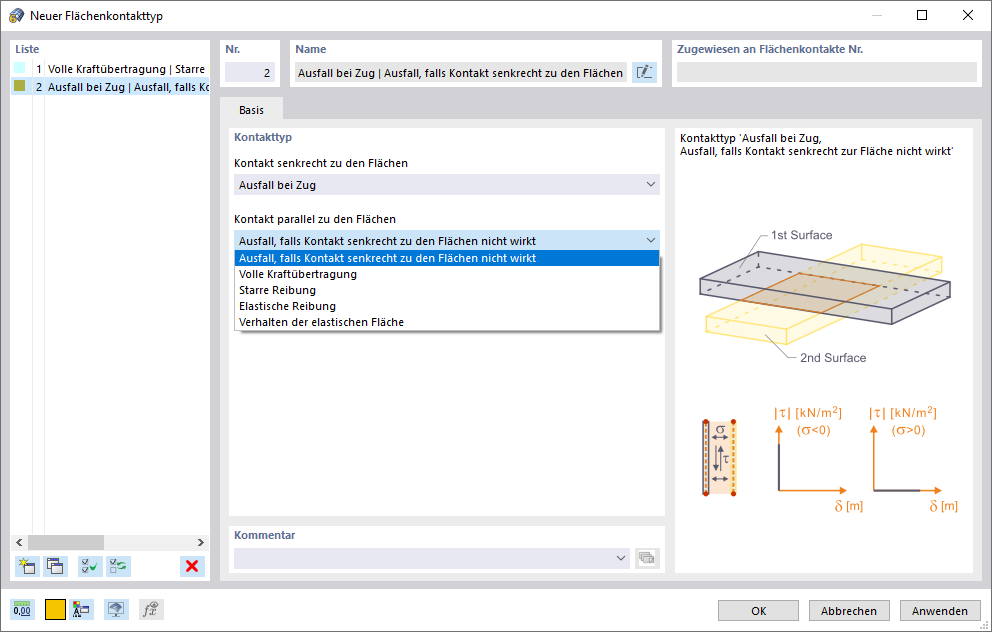The width and height of the screenshot is (992, 632).
Task: Click the app icon in title bar
Action: click(16, 15)
